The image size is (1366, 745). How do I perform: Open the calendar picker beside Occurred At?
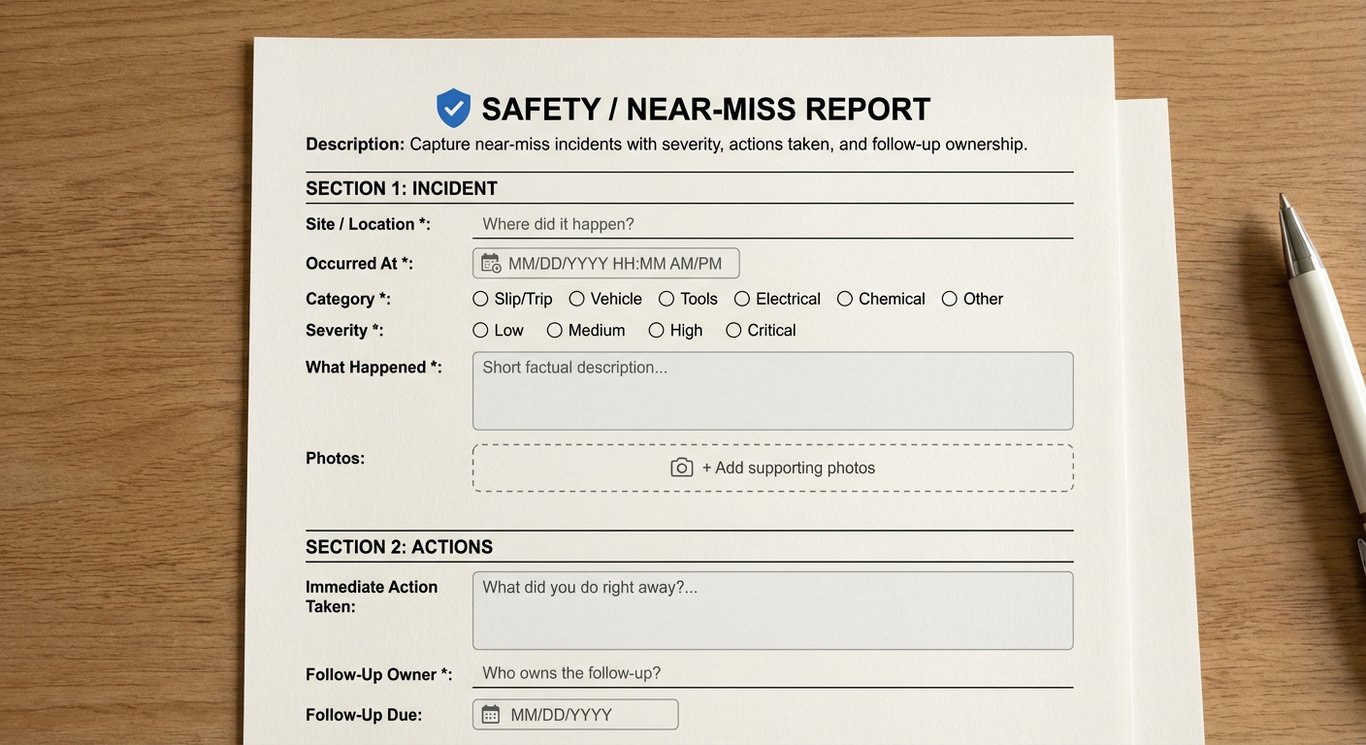click(489, 262)
